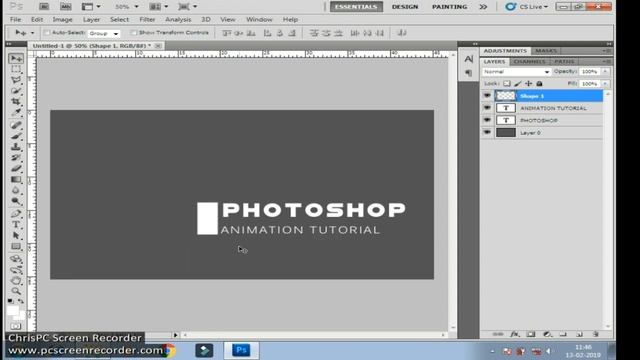Enable Show Transform Controls checkbox
The width and height of the screenshot is (640, 360).
click(133, 33)
